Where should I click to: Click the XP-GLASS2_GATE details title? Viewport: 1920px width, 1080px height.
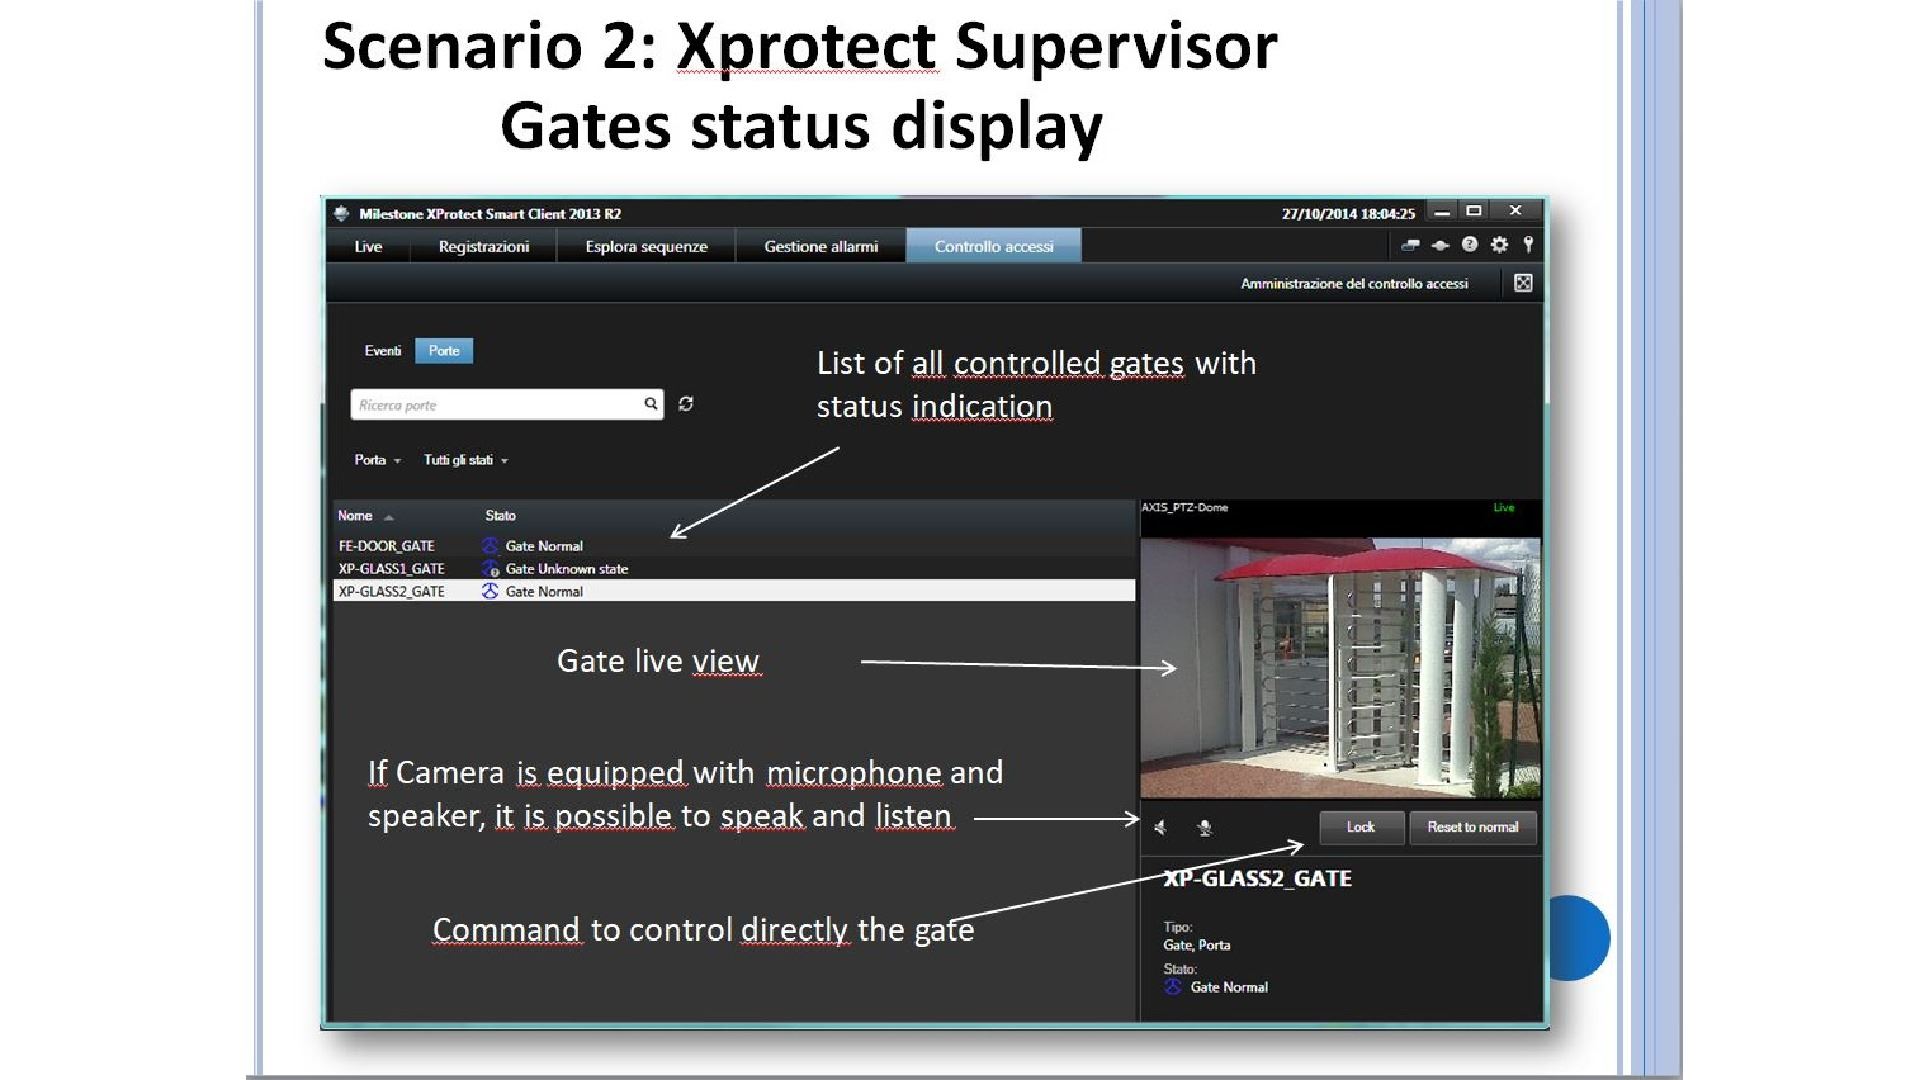[1257, 878]
